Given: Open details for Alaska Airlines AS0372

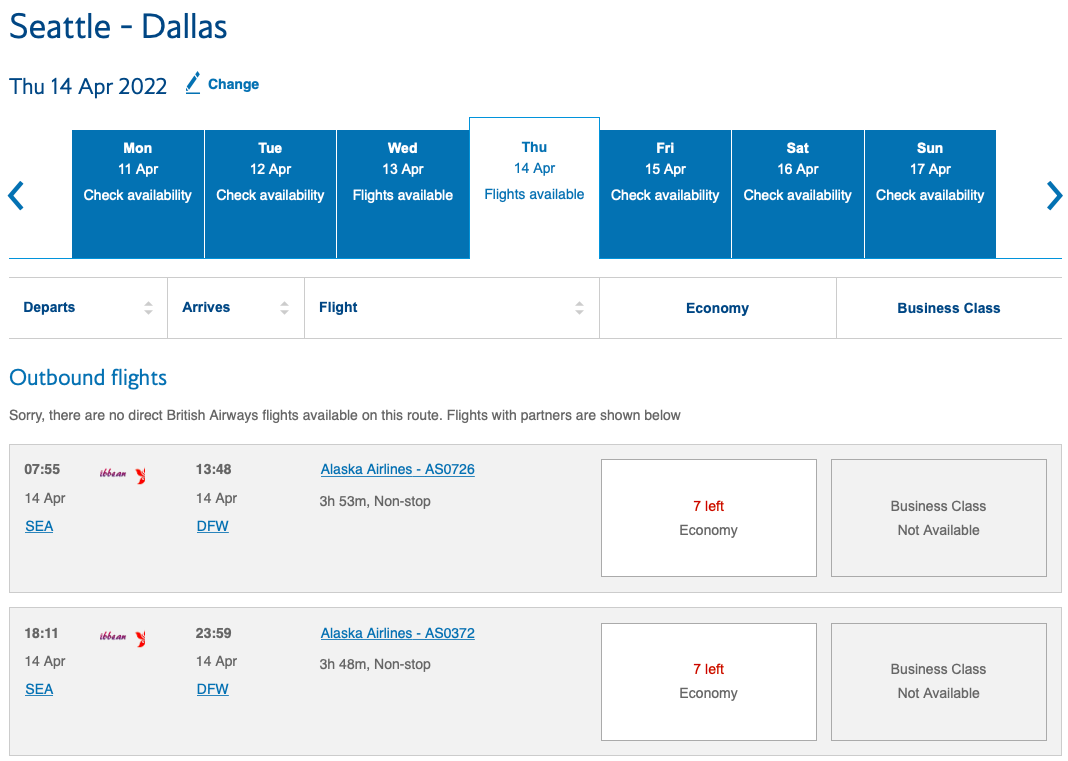Looking at the screenshot, I should (x=397, y=632).
